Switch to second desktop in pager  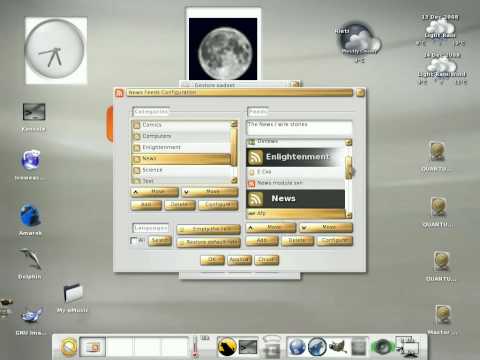pyautogui.click(x=120, y=347)
